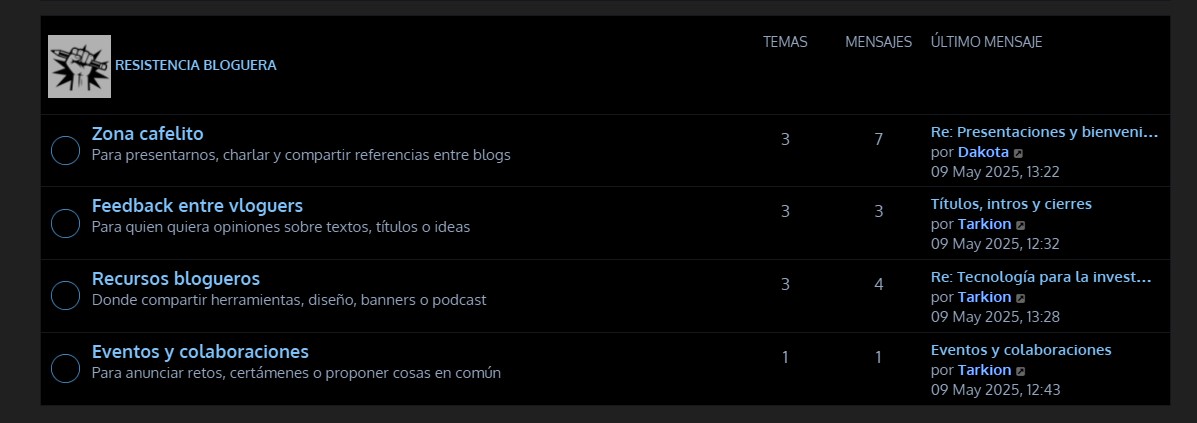Screen dimensions: 1197x423
Task: Click the Feedback entre vloguers status icon
Action: (65, 223)
